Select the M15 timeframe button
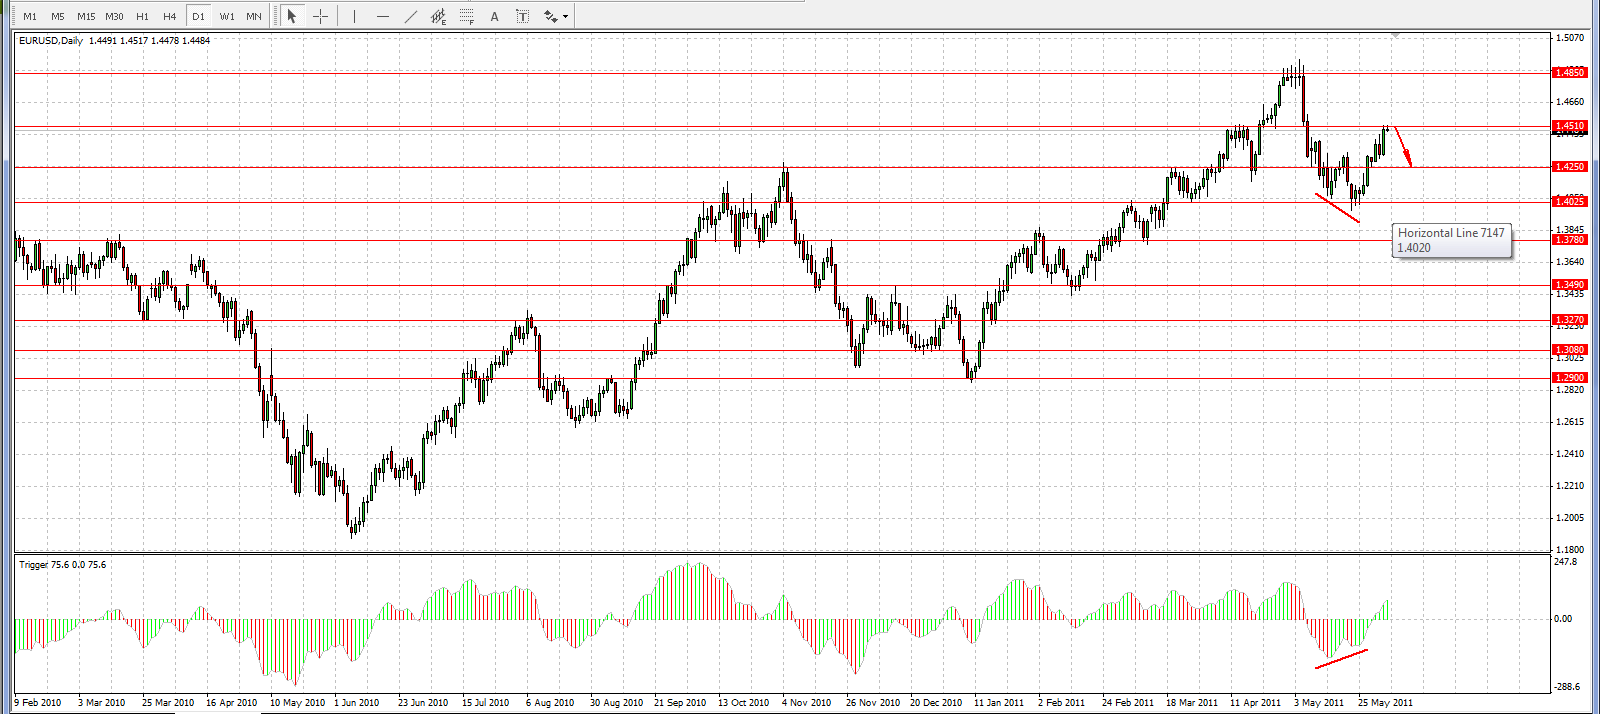 tap(86, 16)
